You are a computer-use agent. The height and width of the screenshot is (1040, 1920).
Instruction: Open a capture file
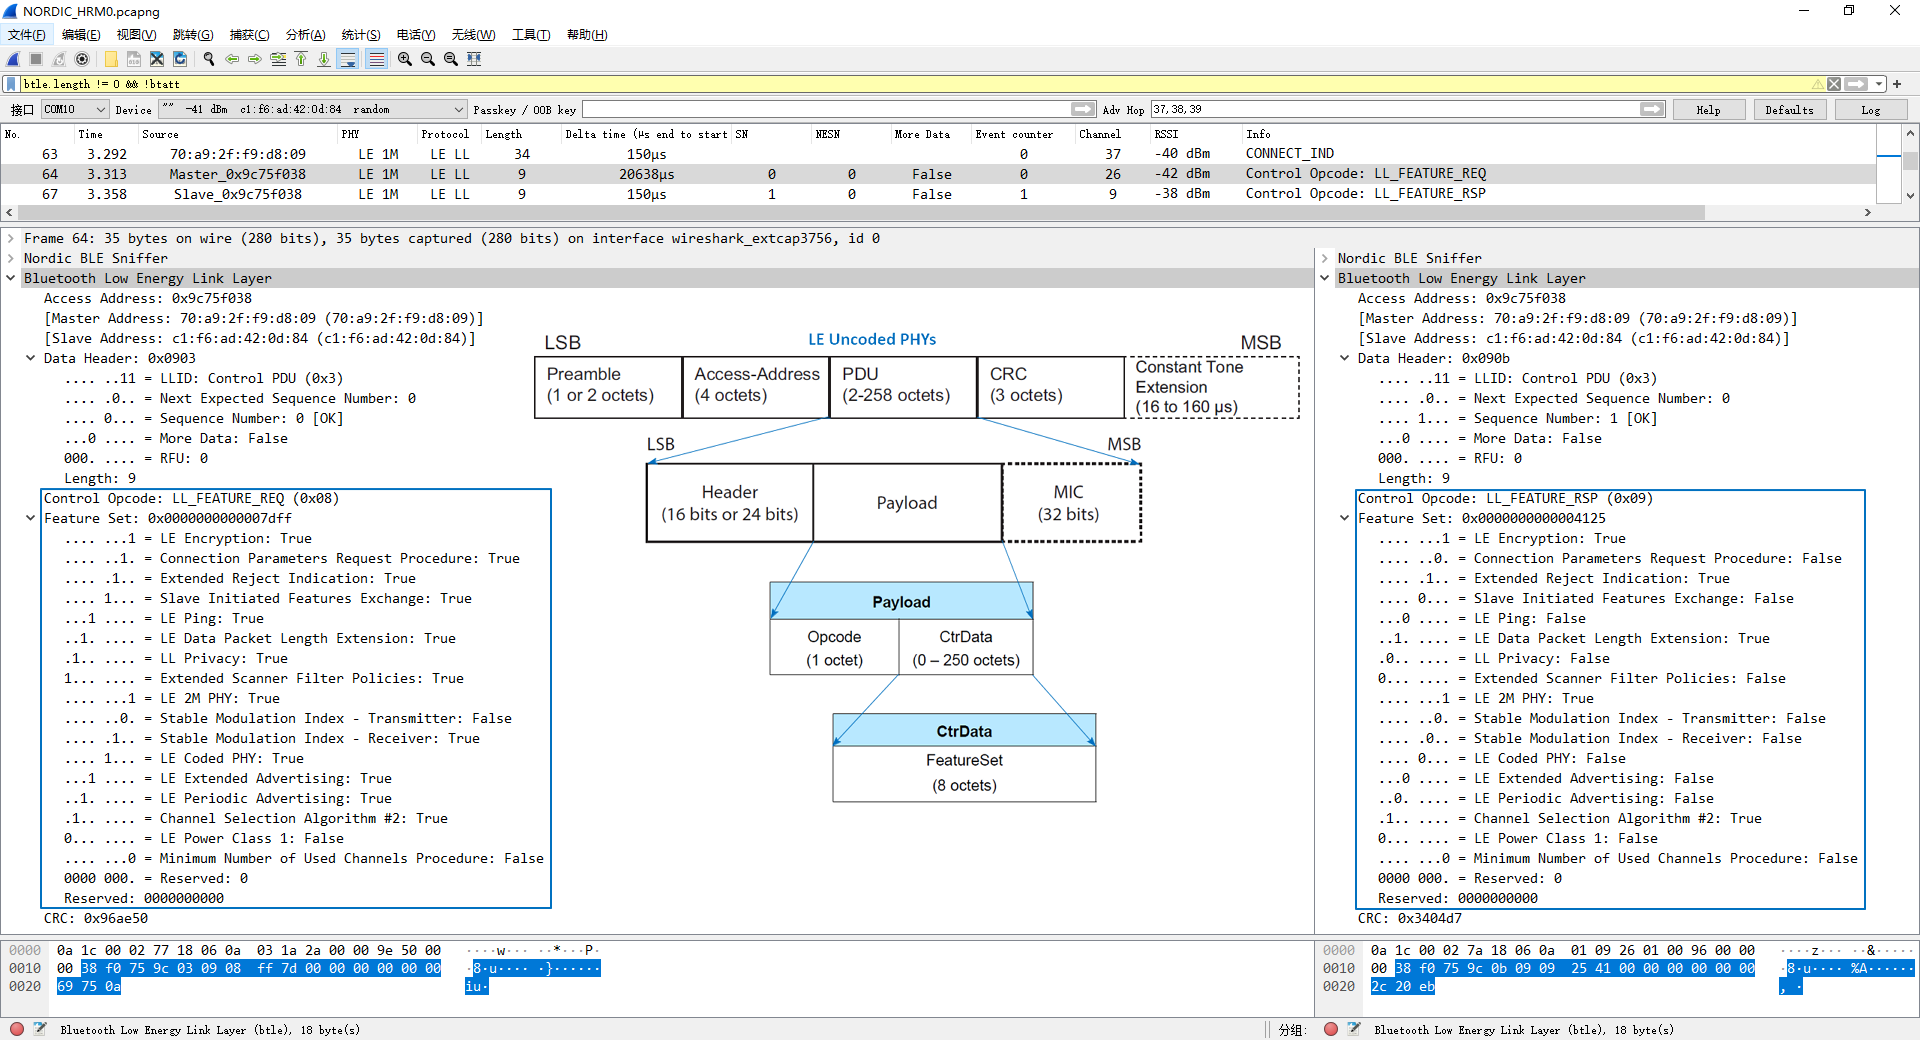(110, 59)
